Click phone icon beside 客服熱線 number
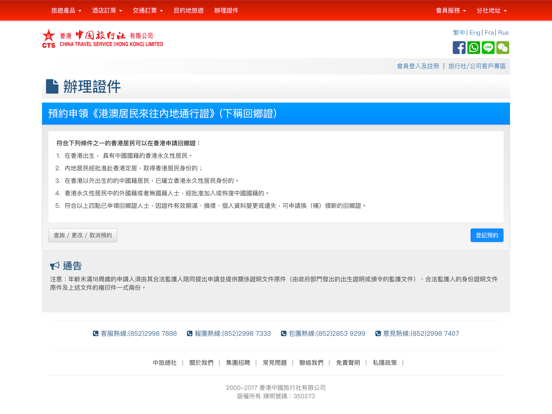The height and width of the screenshot is (414, 552). pos(95,333)
